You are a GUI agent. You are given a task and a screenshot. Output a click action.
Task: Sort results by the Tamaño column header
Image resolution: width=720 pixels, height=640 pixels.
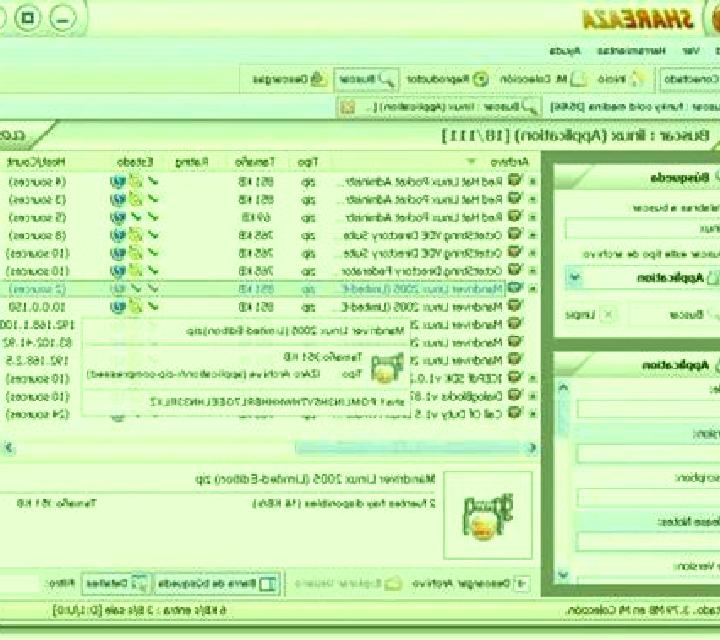[255, 162]
